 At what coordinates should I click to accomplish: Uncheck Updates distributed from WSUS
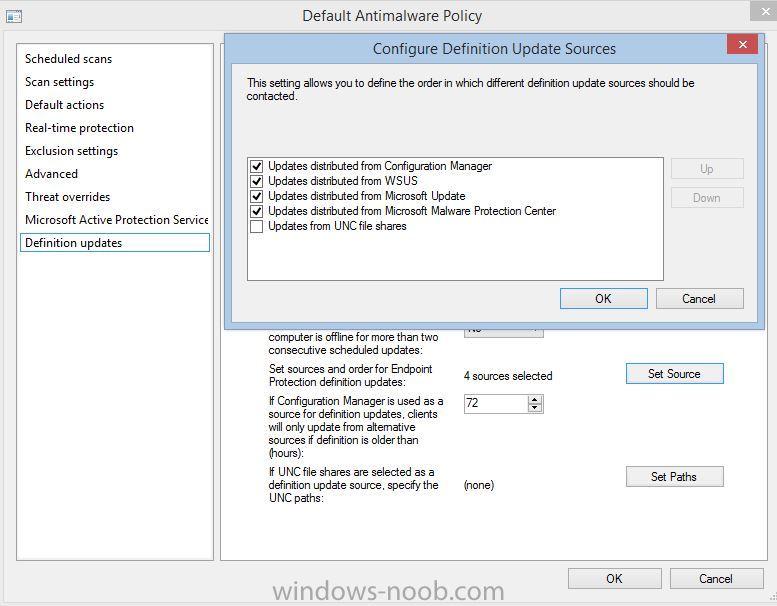point(256,181)
